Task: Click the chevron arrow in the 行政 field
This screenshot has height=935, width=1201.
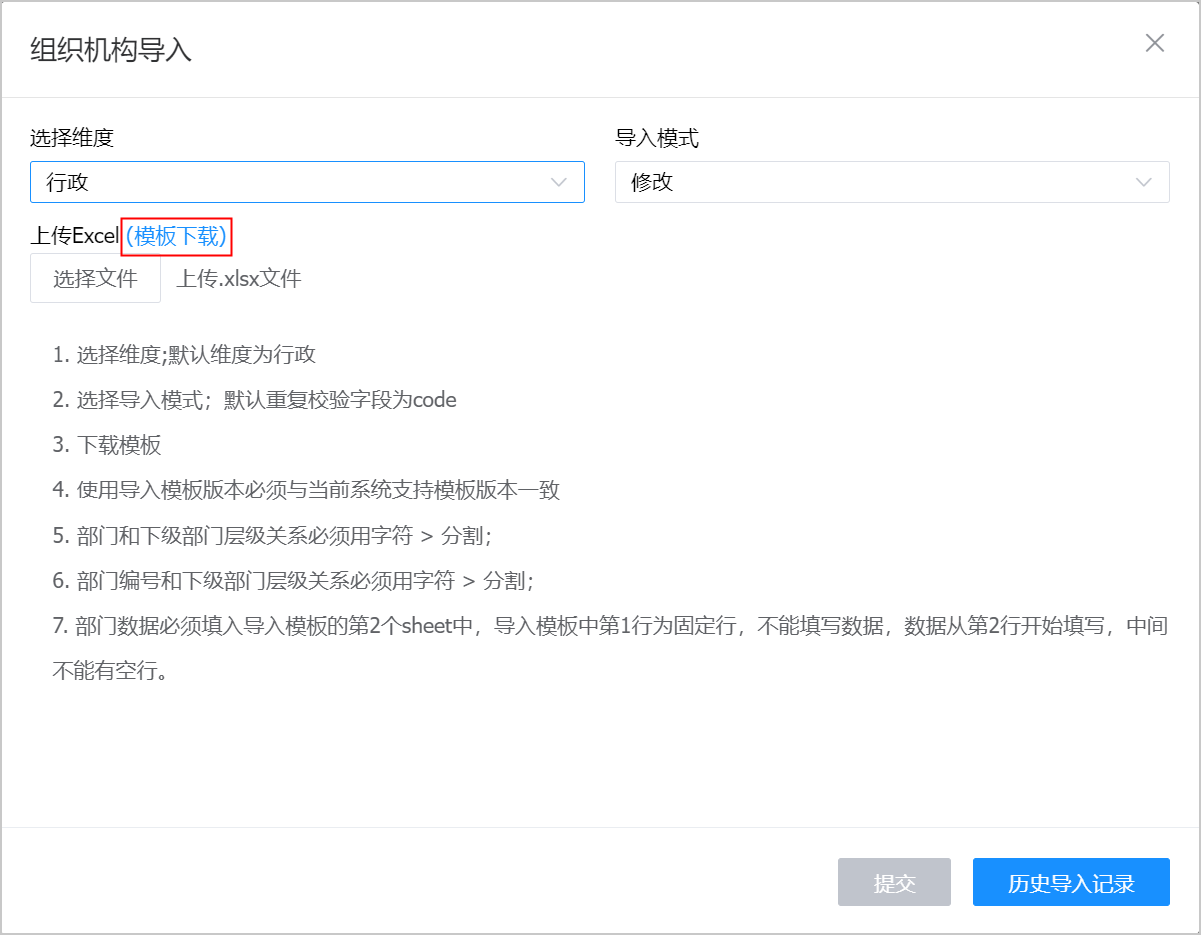Action: coord(559,182)
